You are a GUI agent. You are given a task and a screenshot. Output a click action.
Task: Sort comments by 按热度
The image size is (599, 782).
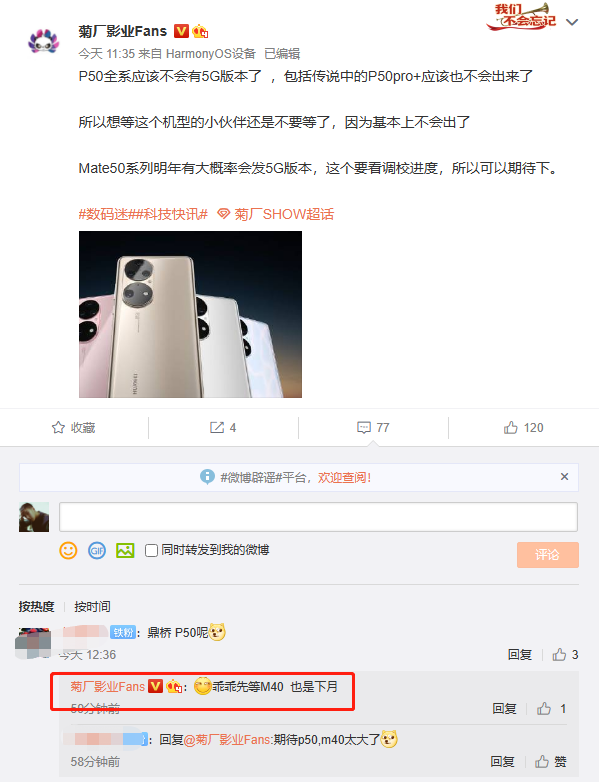(x=36, y=606)
